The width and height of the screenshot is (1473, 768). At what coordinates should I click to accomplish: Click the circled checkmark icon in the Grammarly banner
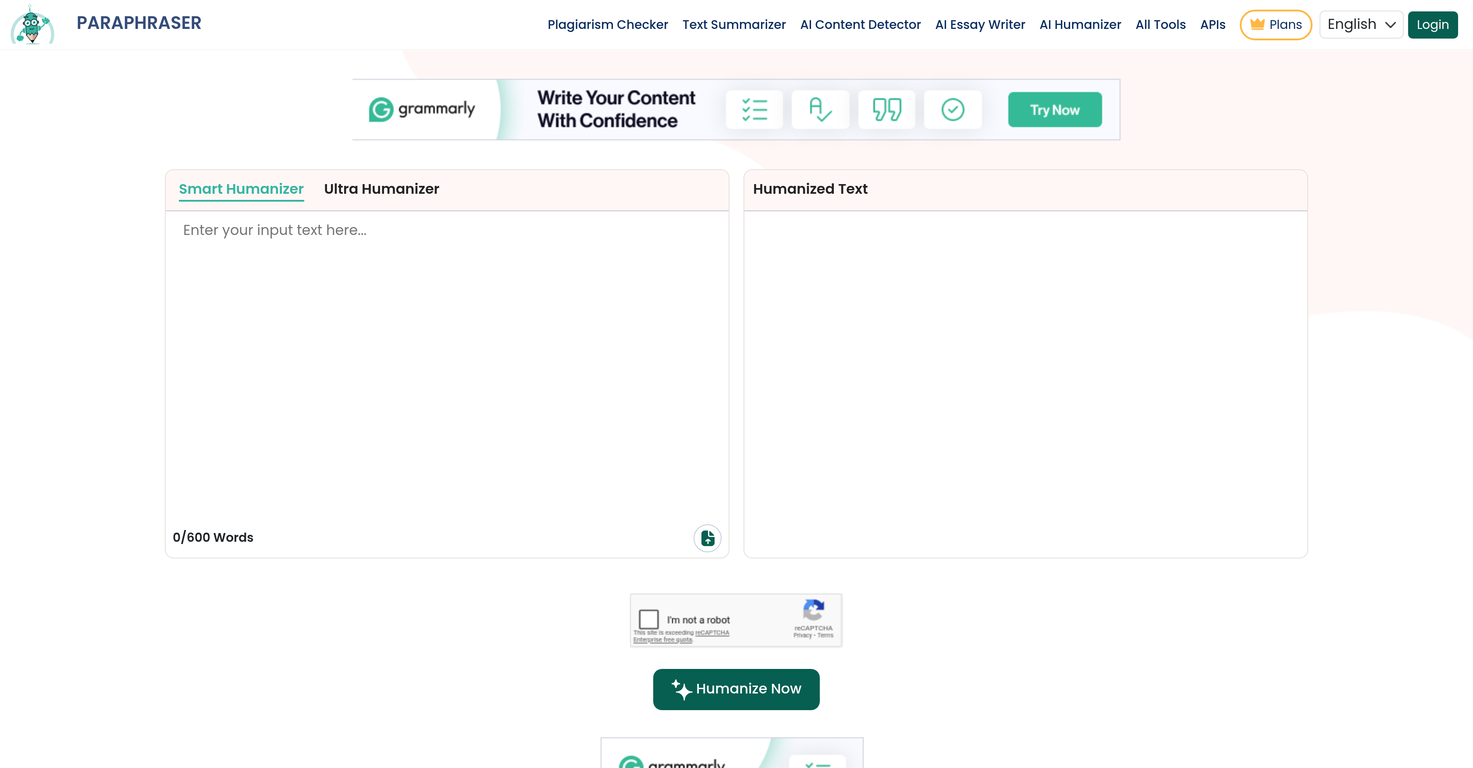953,110
